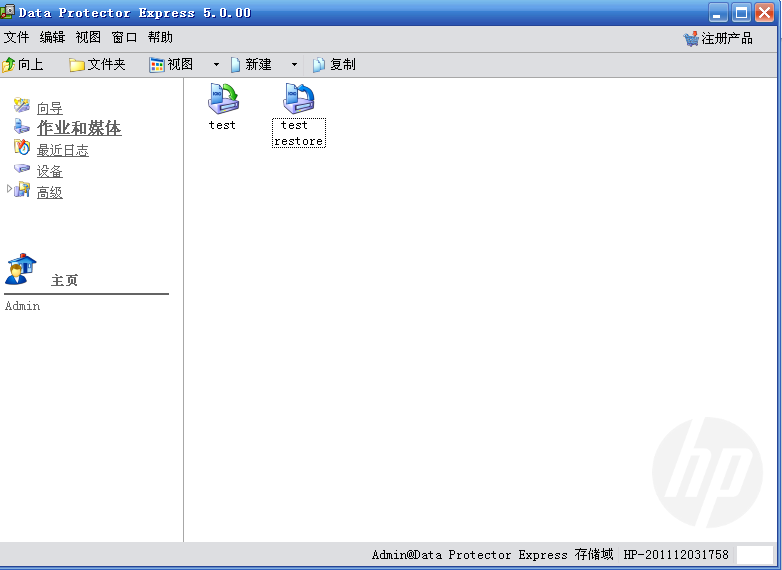The height and width of the screenshot is (570, 782).
Task: Open the 视图 menu in menu bar
Action: coord(88,38)
